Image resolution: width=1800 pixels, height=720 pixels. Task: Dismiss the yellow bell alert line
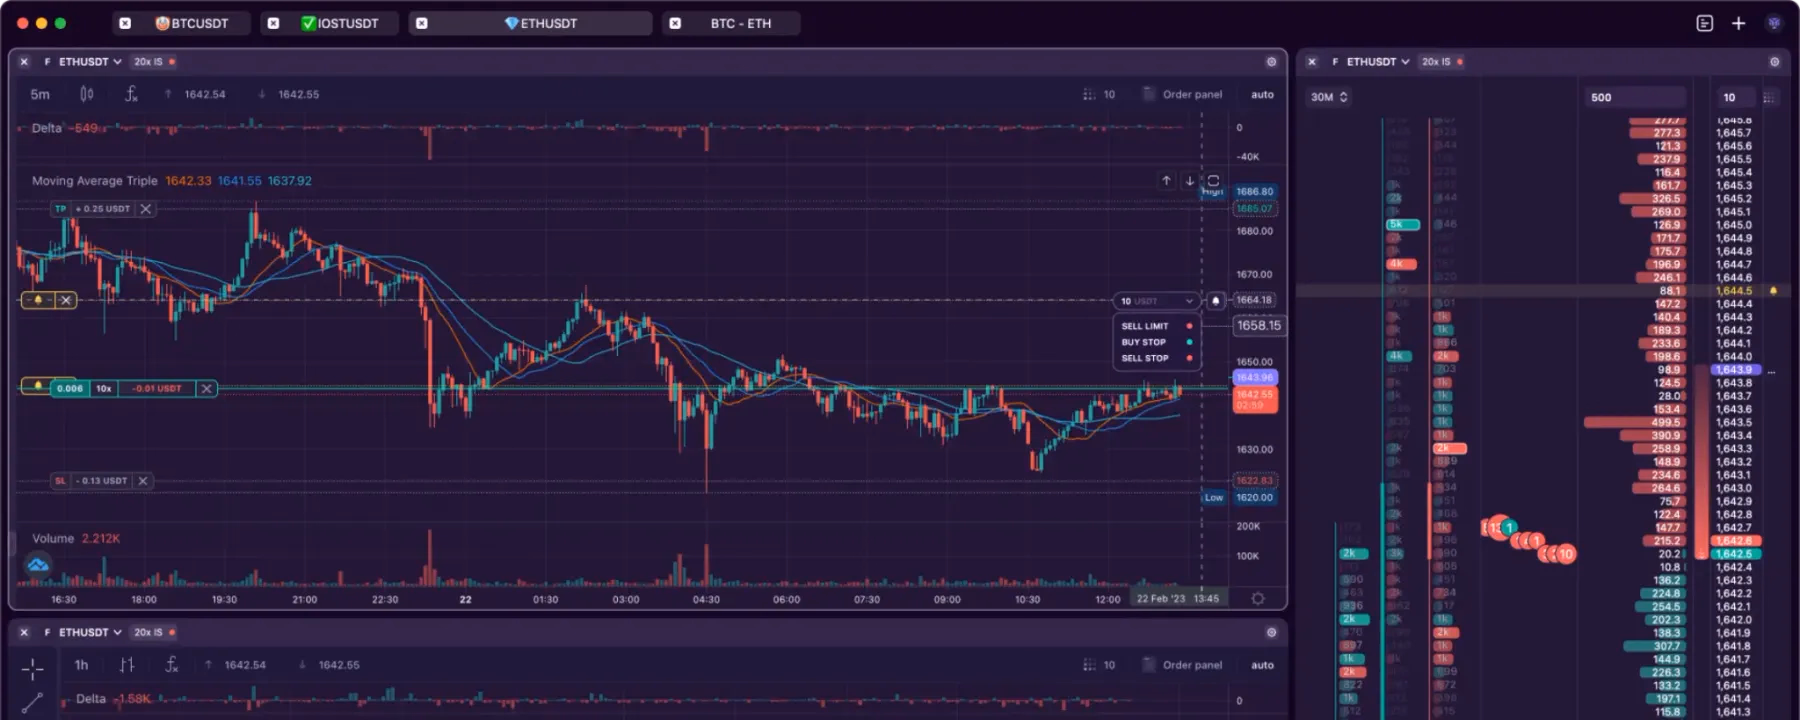66,300
